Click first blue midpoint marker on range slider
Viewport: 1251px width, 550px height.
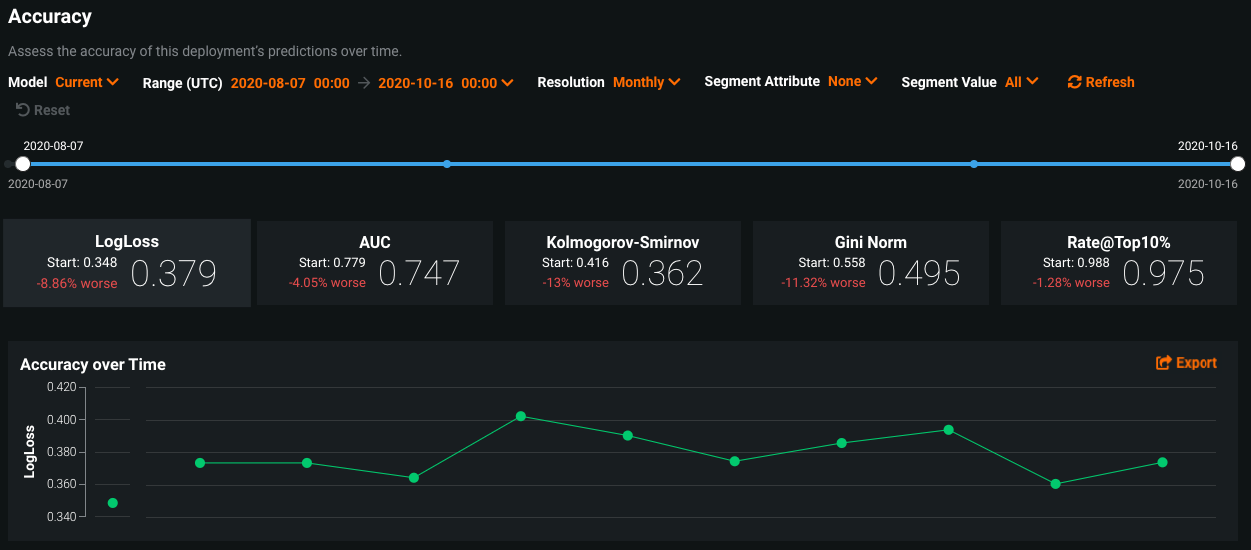(447, 164)
